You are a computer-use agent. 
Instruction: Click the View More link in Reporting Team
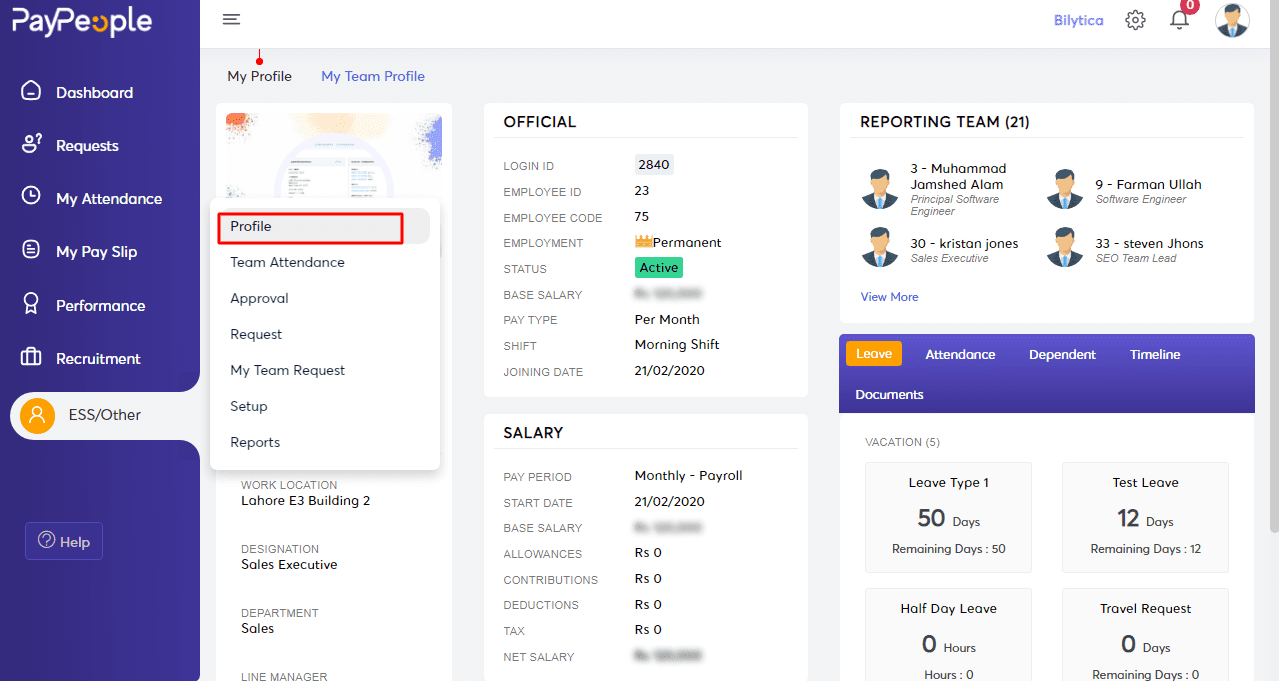tap(889, 296)
